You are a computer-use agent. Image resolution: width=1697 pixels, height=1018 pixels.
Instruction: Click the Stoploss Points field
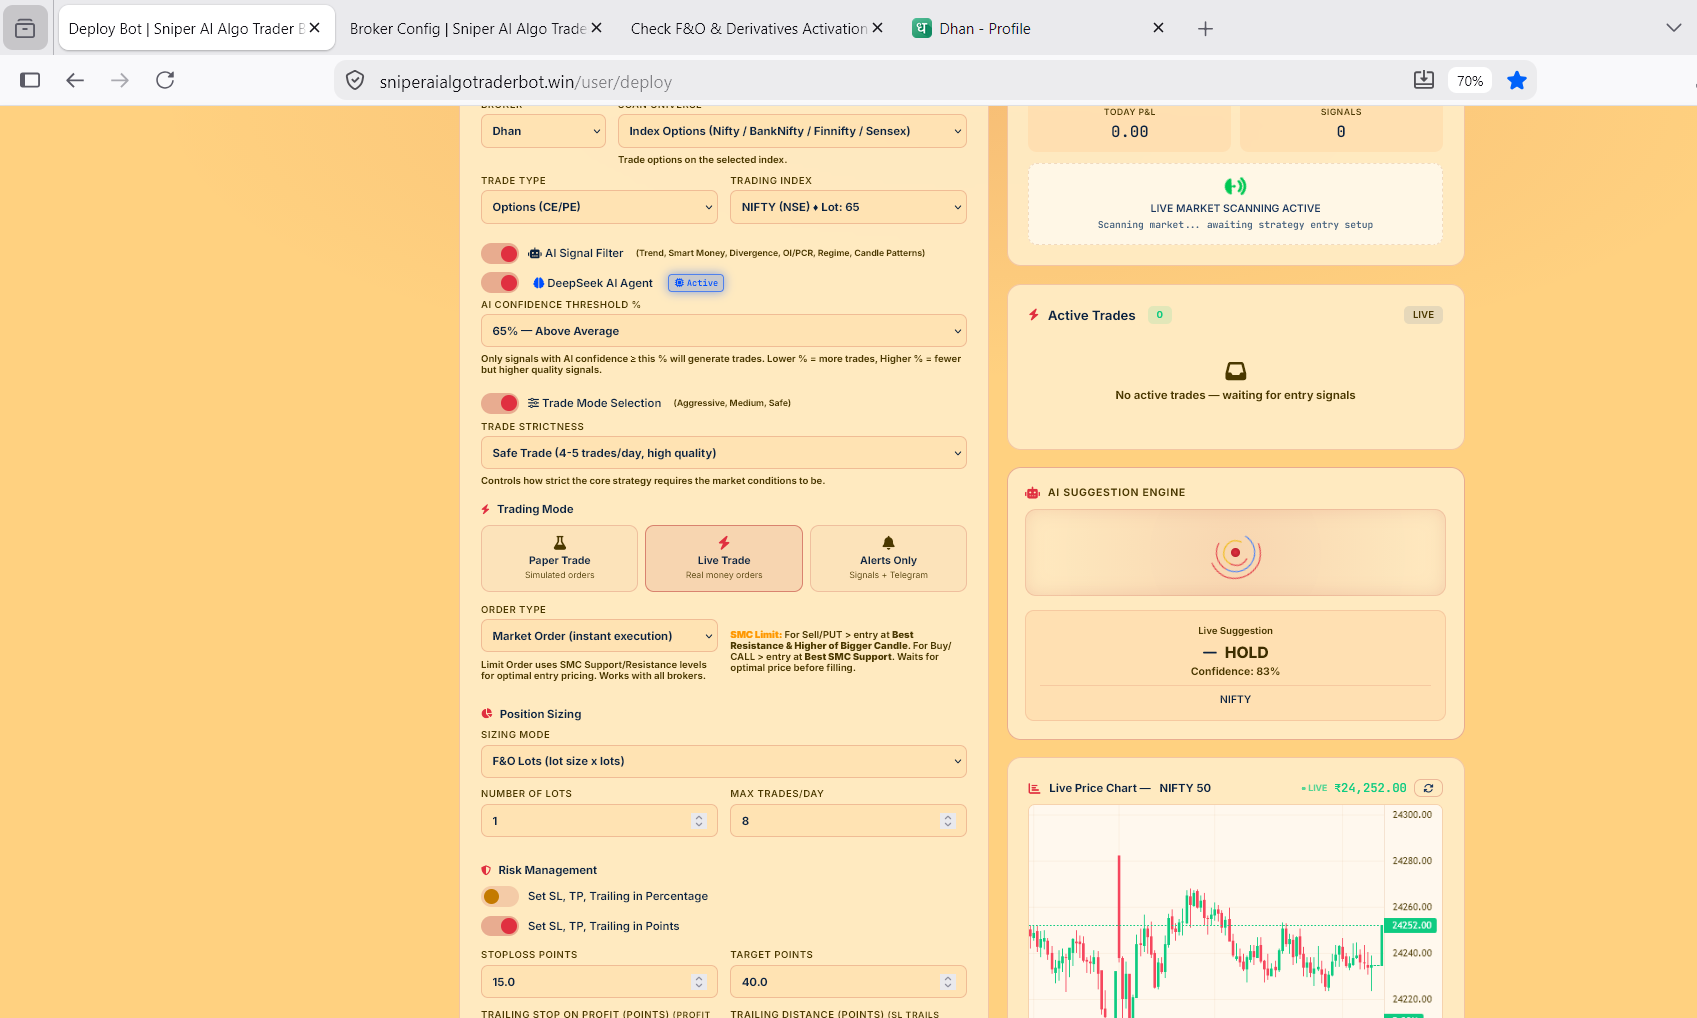599,982
